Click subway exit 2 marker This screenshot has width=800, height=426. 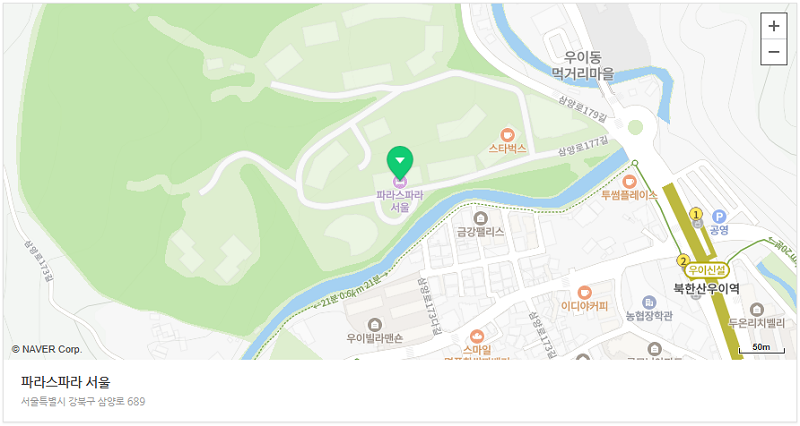point(683,261)
